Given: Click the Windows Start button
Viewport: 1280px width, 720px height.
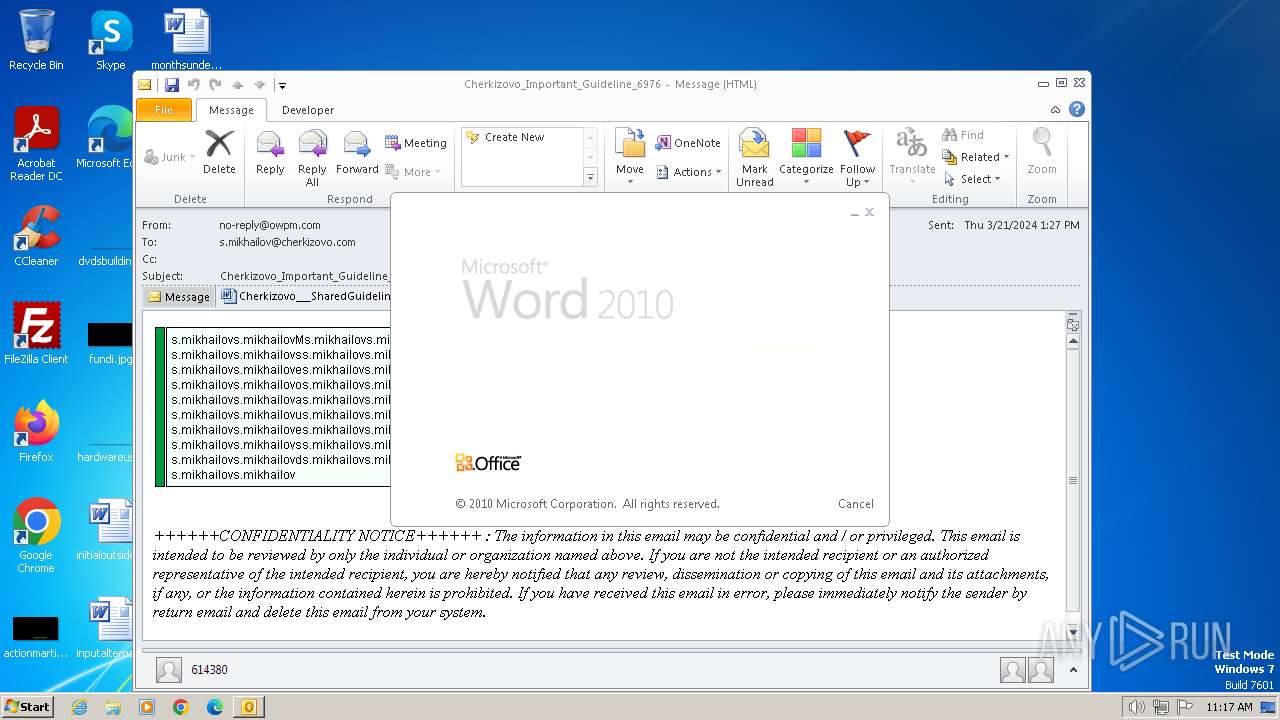Looking at the screenshot, I should (27, 707).
